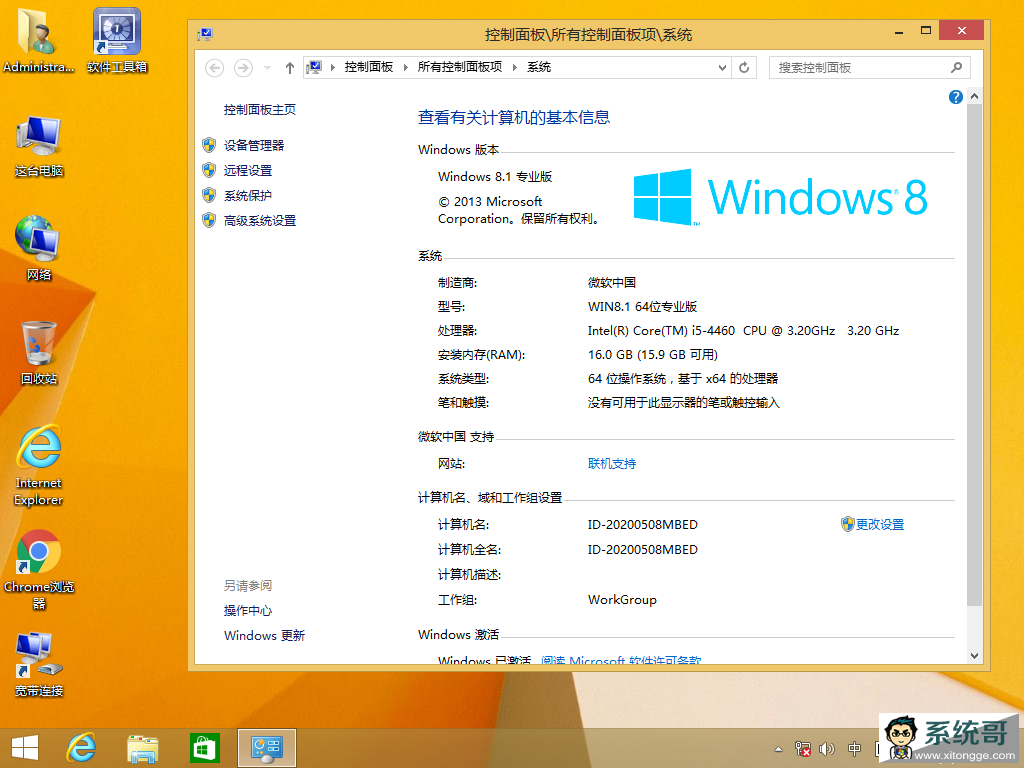Open recent locations dropdown arrow
The height and width of the screenshot is (768, 1024).
click(267, 67)
